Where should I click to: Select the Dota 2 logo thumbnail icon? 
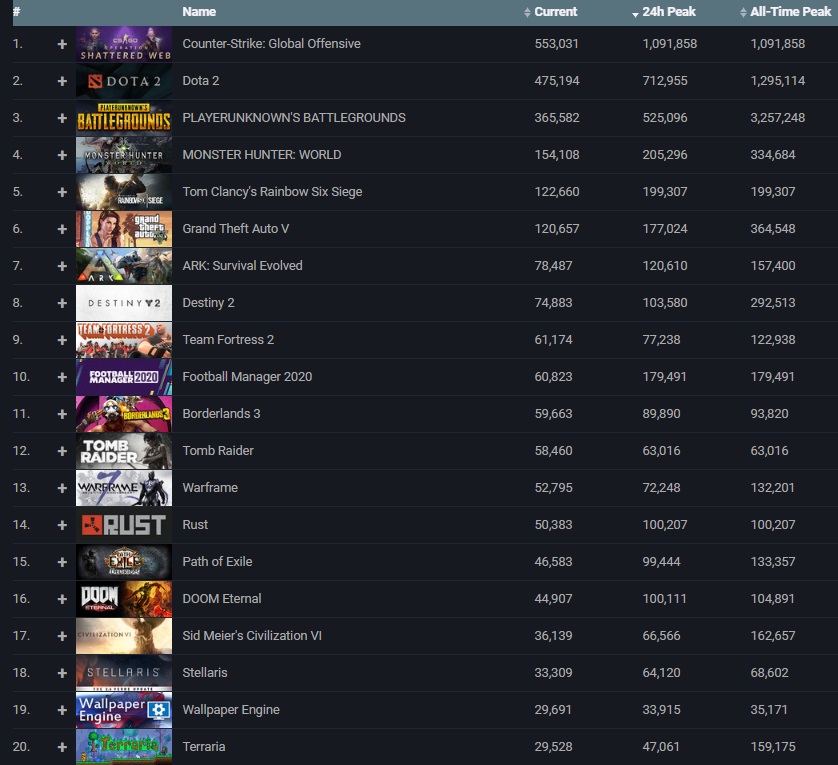(x=123, y=80)
